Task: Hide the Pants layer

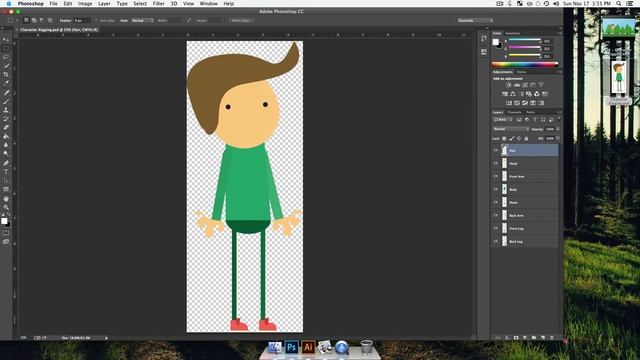Action: 496,202
